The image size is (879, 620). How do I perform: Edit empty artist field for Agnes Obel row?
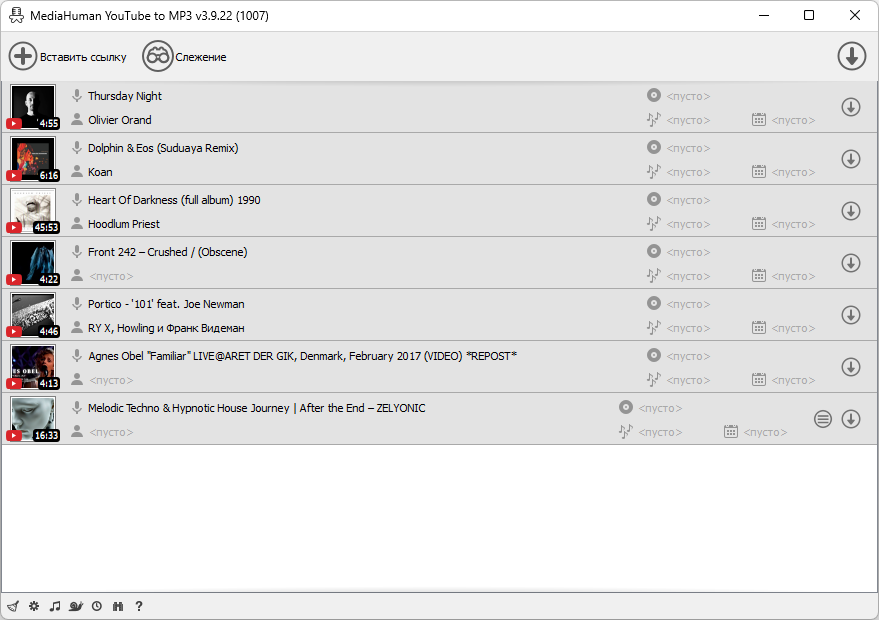(x=111, y=380)
